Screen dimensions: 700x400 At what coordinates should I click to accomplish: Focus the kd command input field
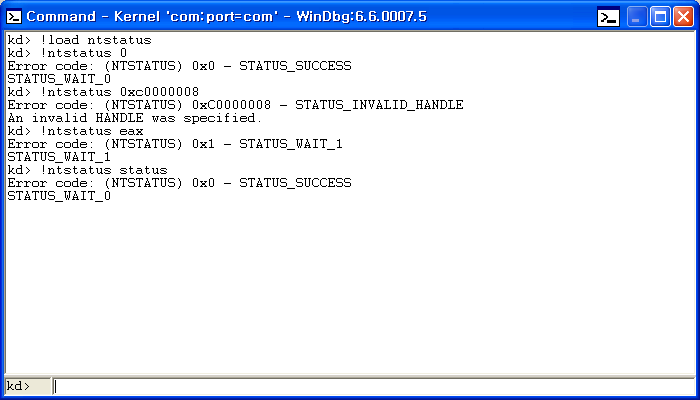pyautogui.click(x=370, y=386)
